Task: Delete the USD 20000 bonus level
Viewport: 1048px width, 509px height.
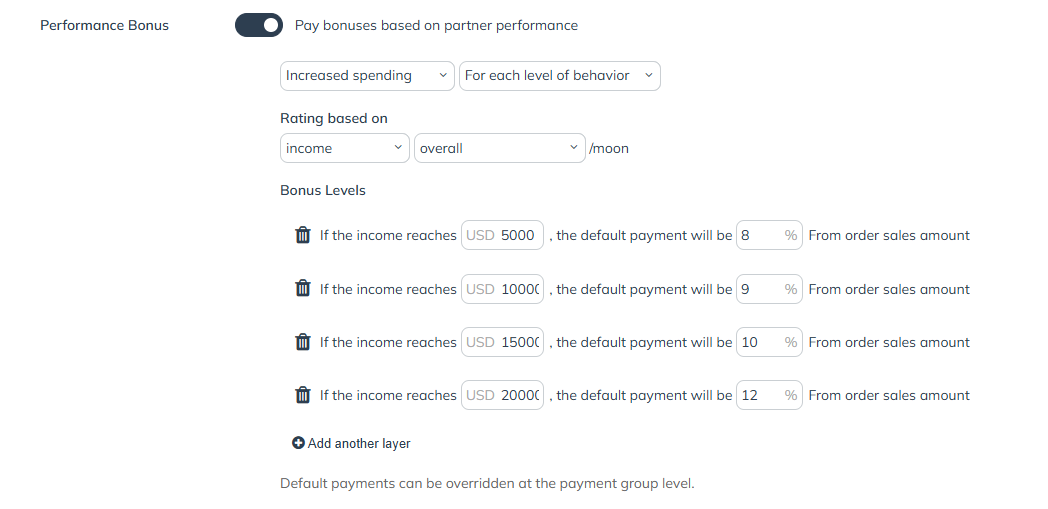Action: point(303,395)
